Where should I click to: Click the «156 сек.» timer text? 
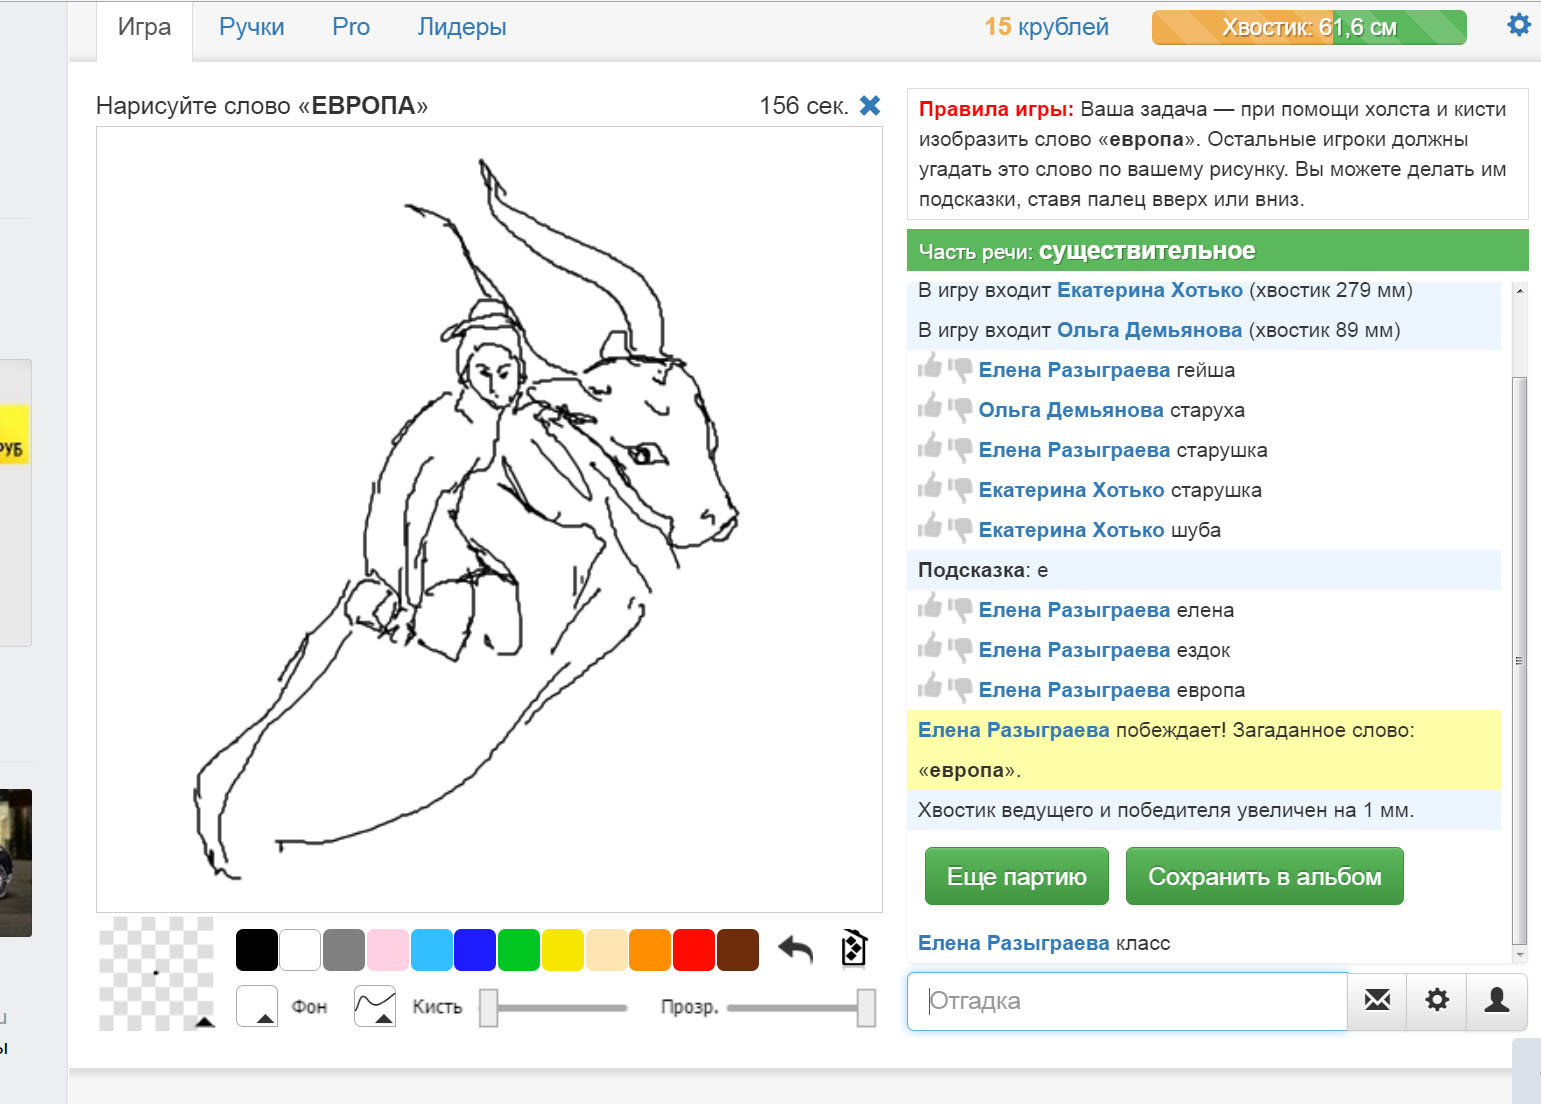tap(804, 105)
